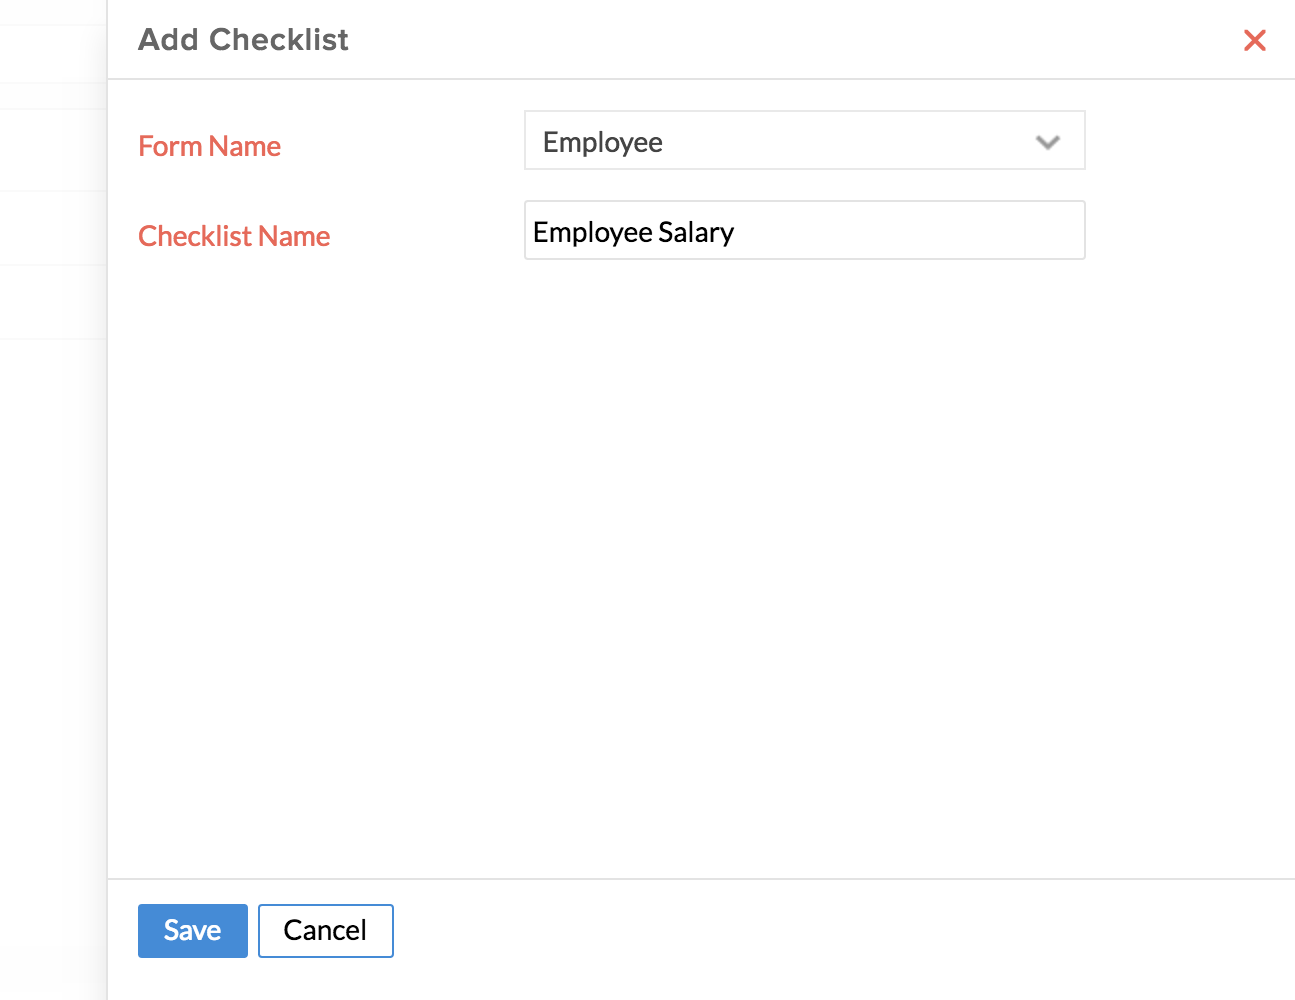1295x1000 pixels.
Task: Click the Form Name label
Action: click(209, 146)
